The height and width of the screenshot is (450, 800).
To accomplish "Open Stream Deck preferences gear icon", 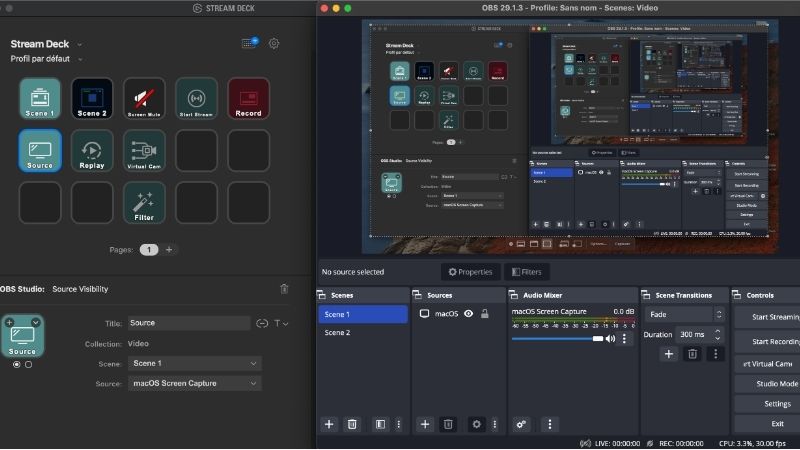I will pos(274,43).
